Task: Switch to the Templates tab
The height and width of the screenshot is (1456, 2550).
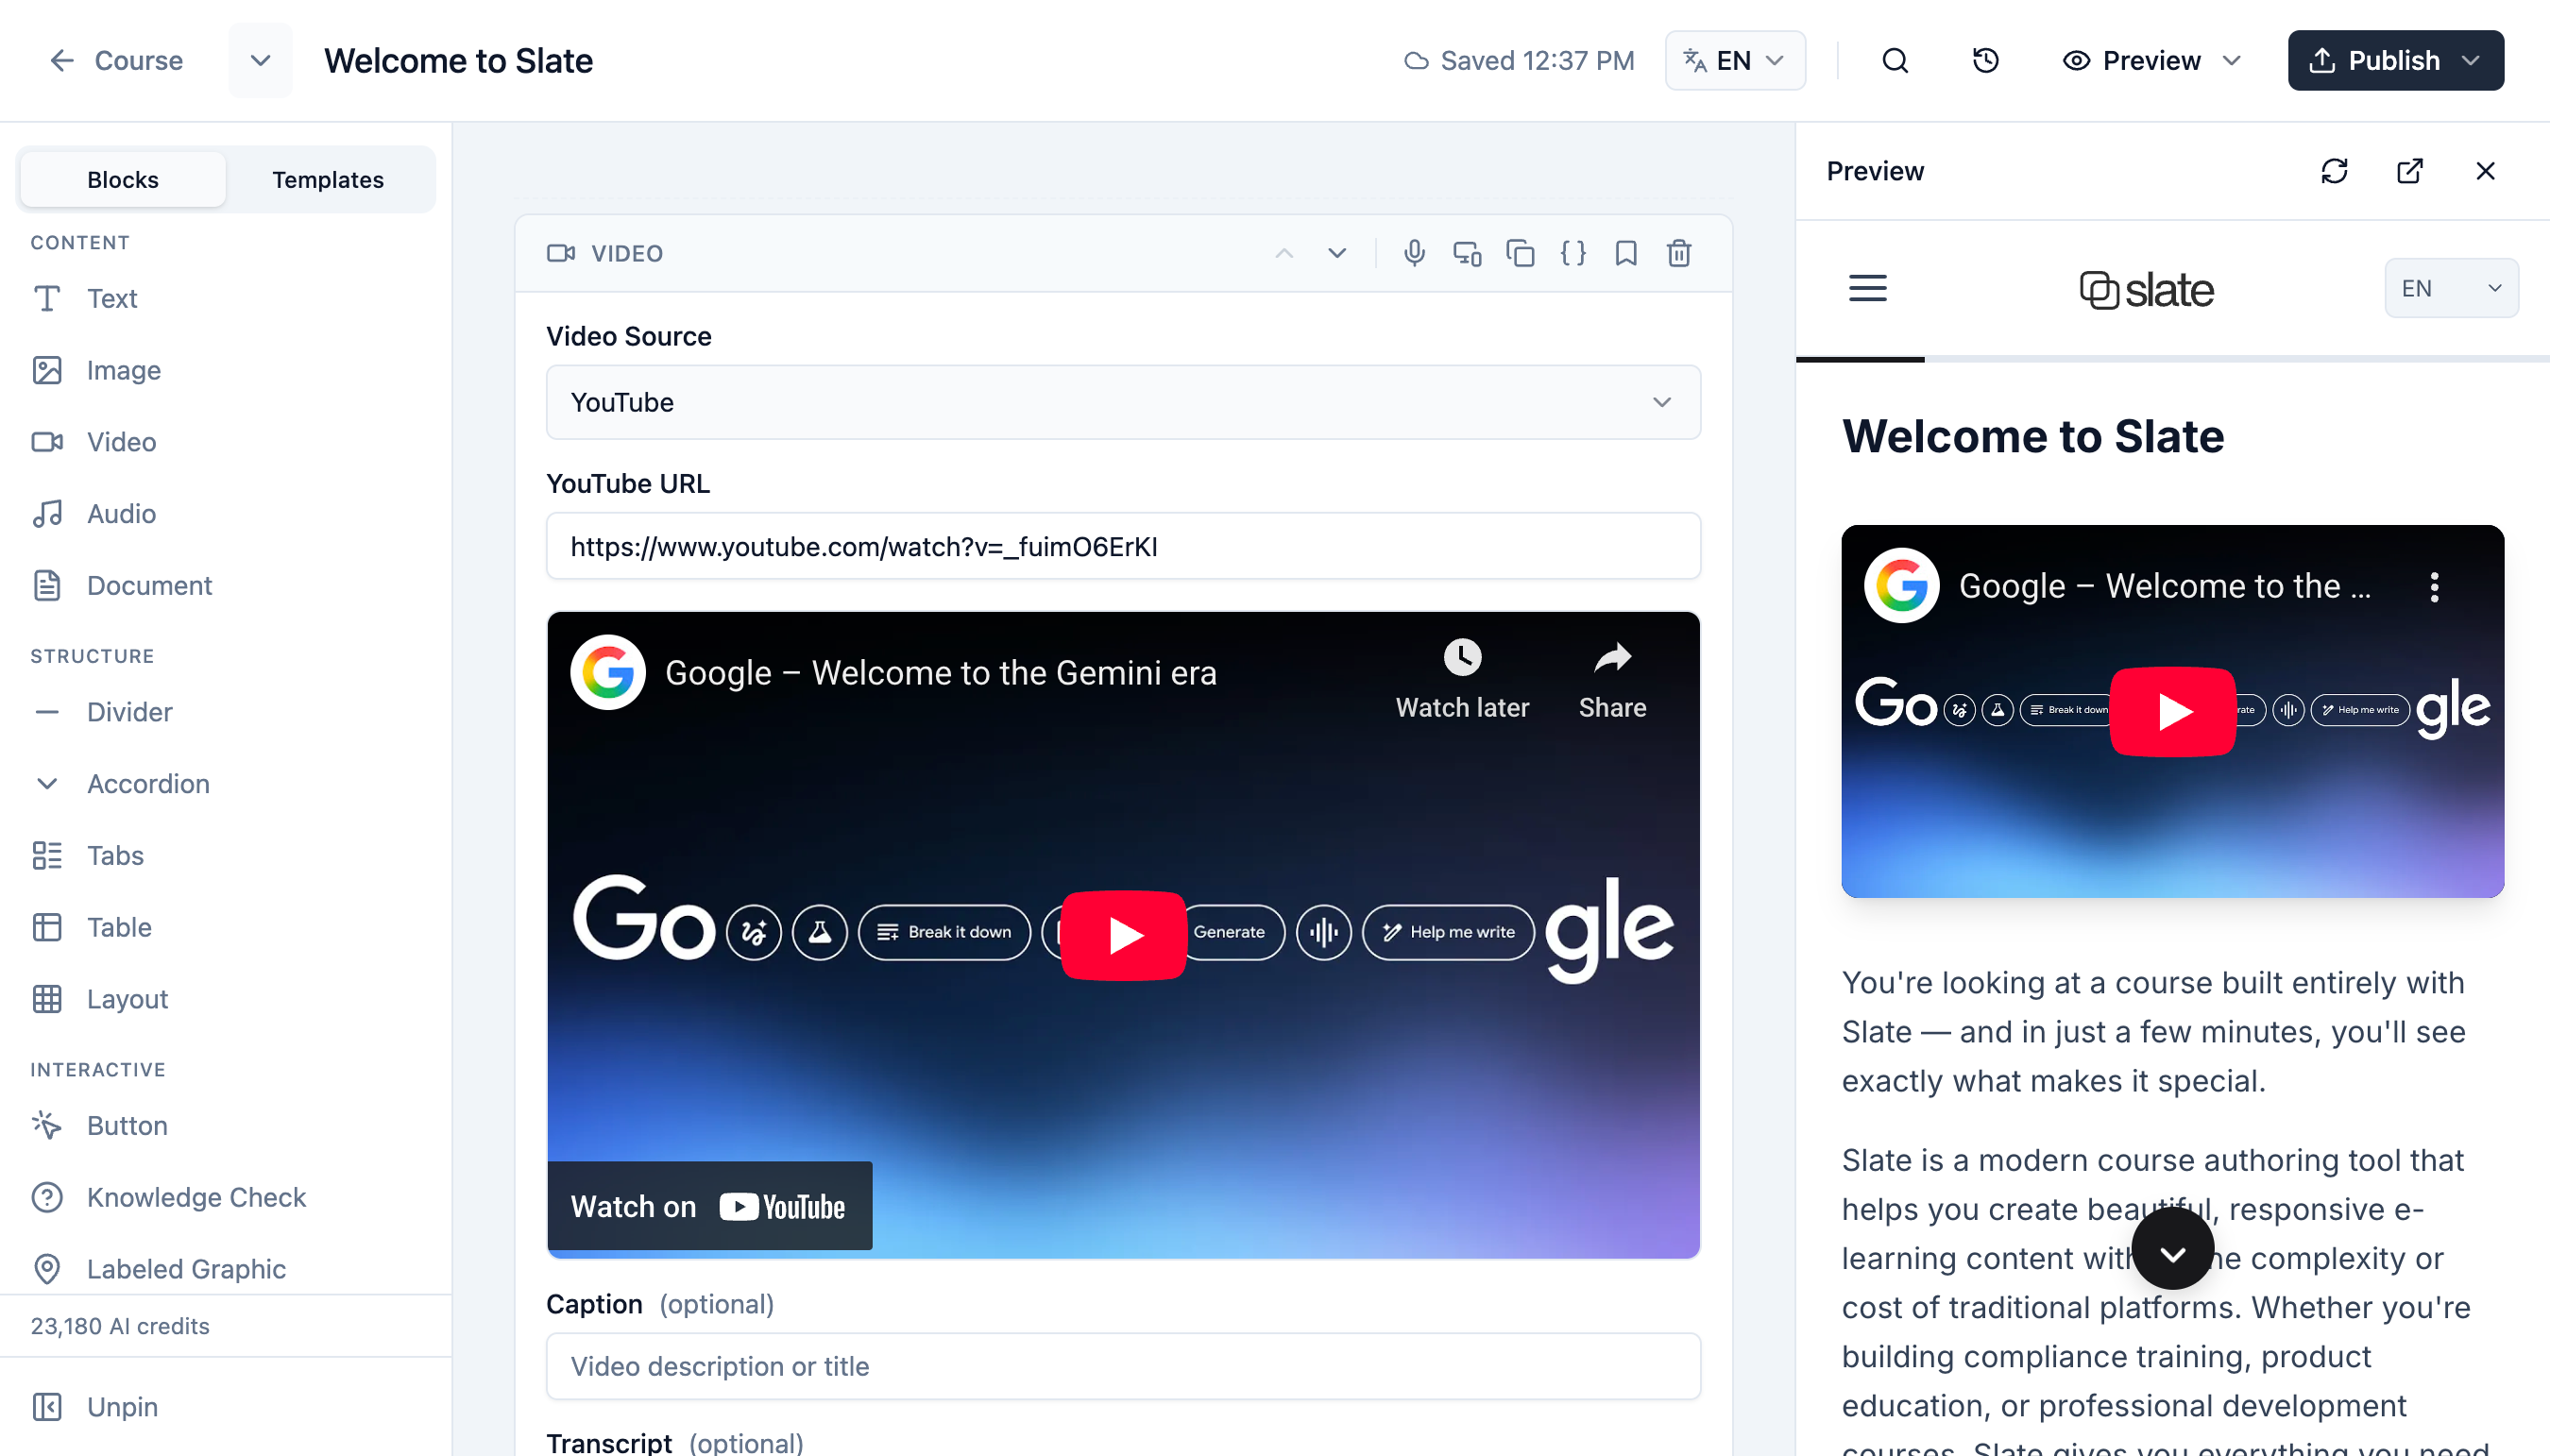Action: [328, 179]
